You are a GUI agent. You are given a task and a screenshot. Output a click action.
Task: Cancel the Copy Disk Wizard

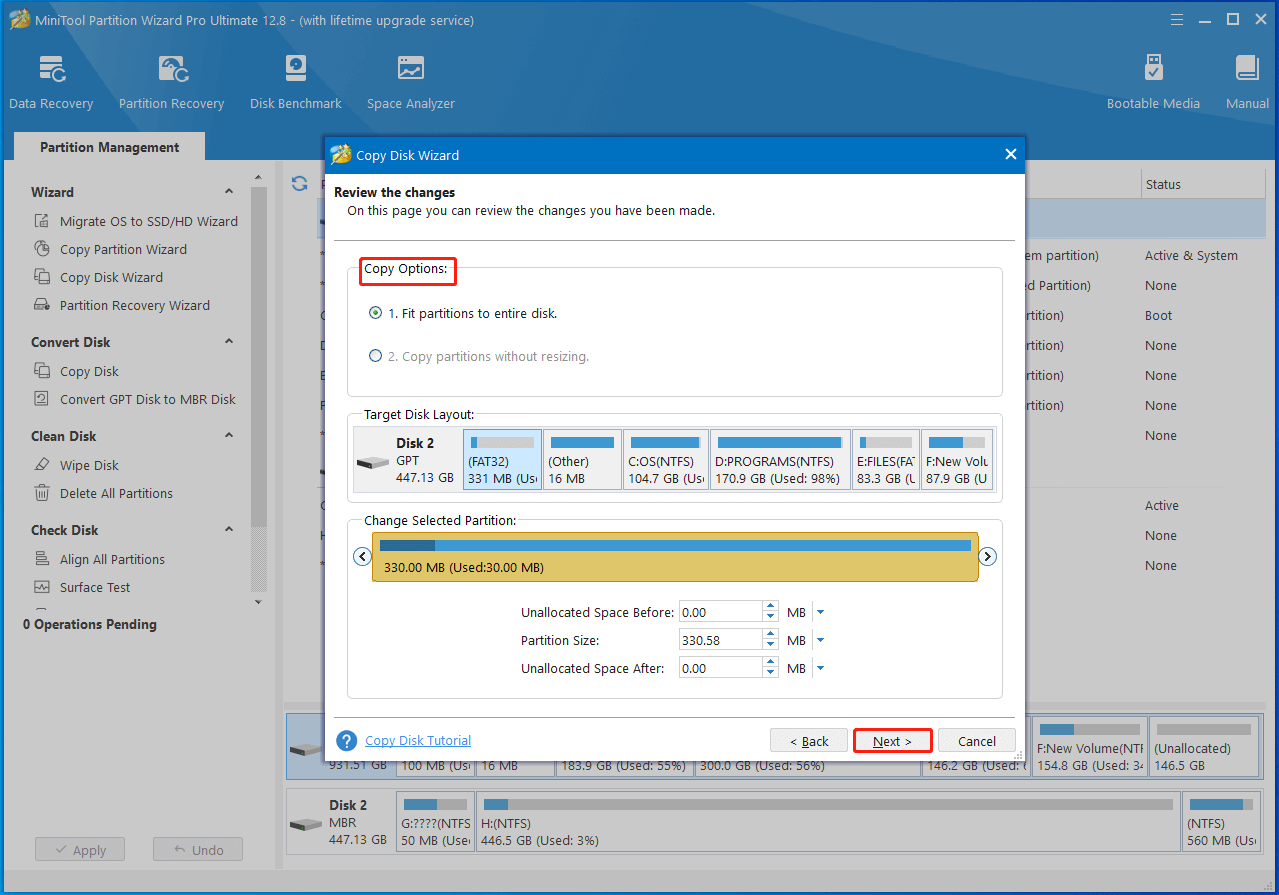click(x=977, y=741)
